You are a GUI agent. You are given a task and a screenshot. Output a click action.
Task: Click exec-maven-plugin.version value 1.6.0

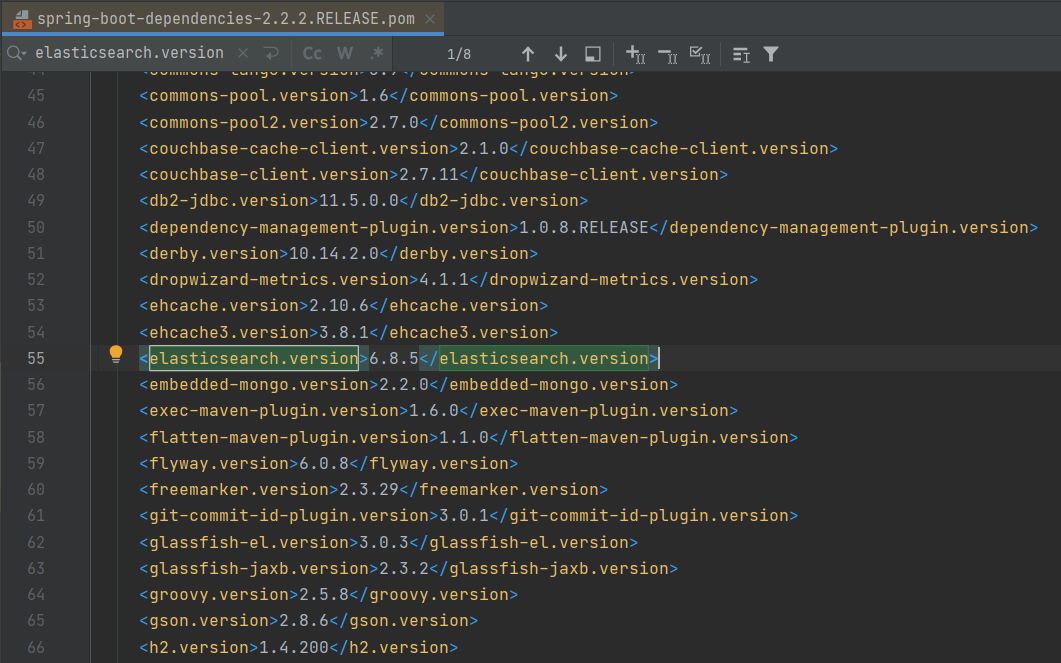tap(434, 411)
